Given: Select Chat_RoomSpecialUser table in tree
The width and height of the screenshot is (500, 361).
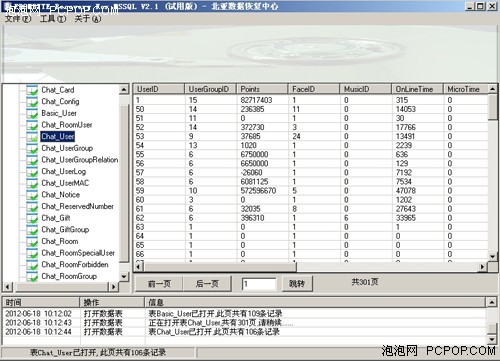Looking at the screenshot, I should tap(78, 253).
